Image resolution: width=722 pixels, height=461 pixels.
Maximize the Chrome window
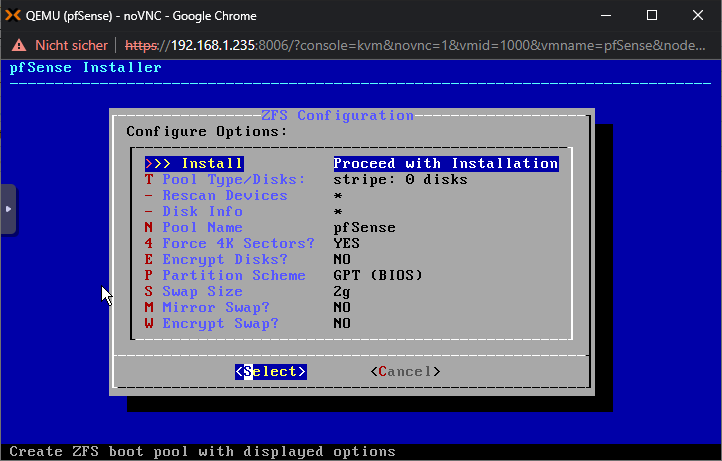(652, 15)
